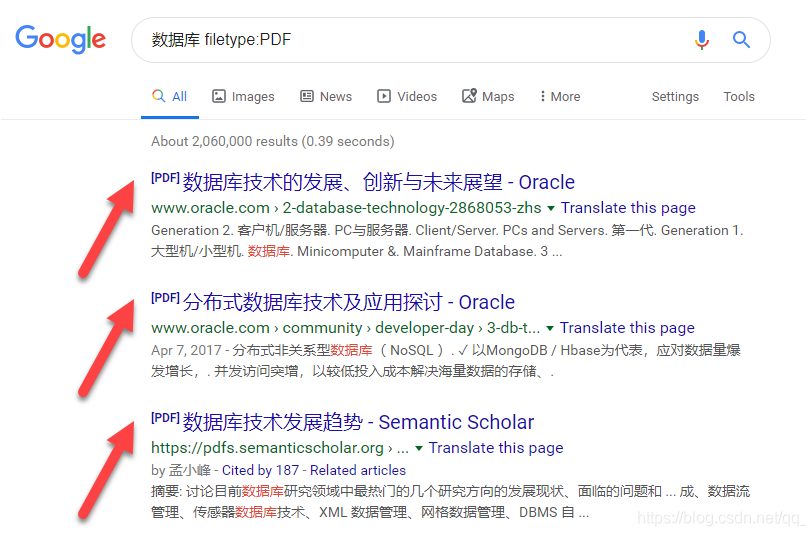Screen dimensions: 806x541
Task: Click the www.oracle.com › community › developer-day URL
Action: click(345, 328)
